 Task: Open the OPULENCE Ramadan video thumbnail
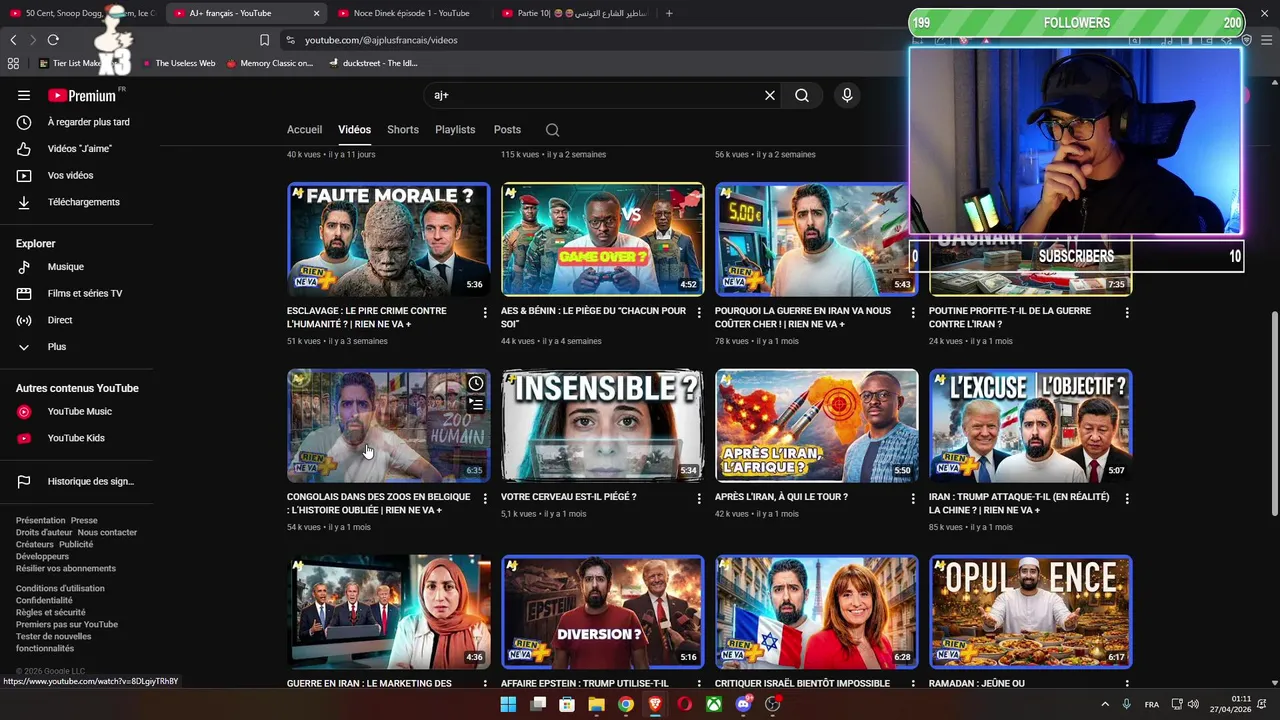(x=1031, y=611)
